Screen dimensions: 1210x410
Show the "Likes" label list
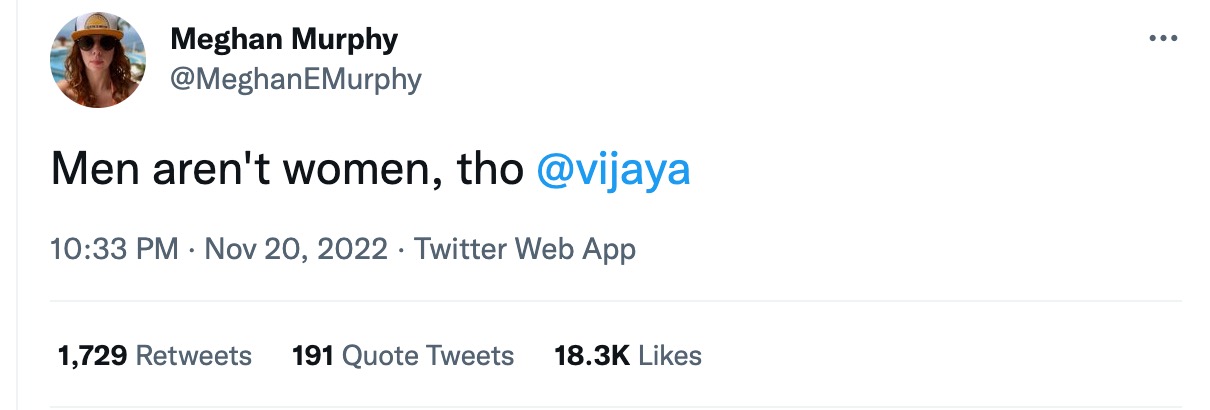pyautogui.click(x=669, y=355)
